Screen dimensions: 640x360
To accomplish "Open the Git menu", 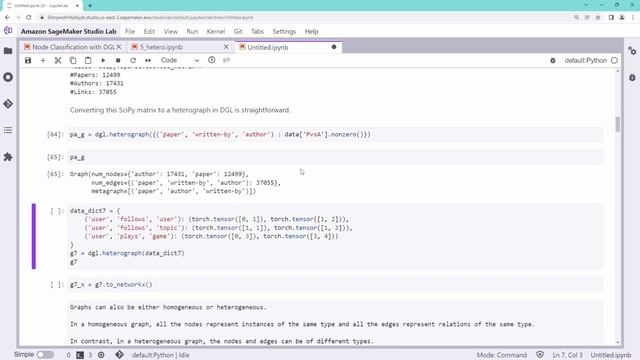I will pos(238,31).
